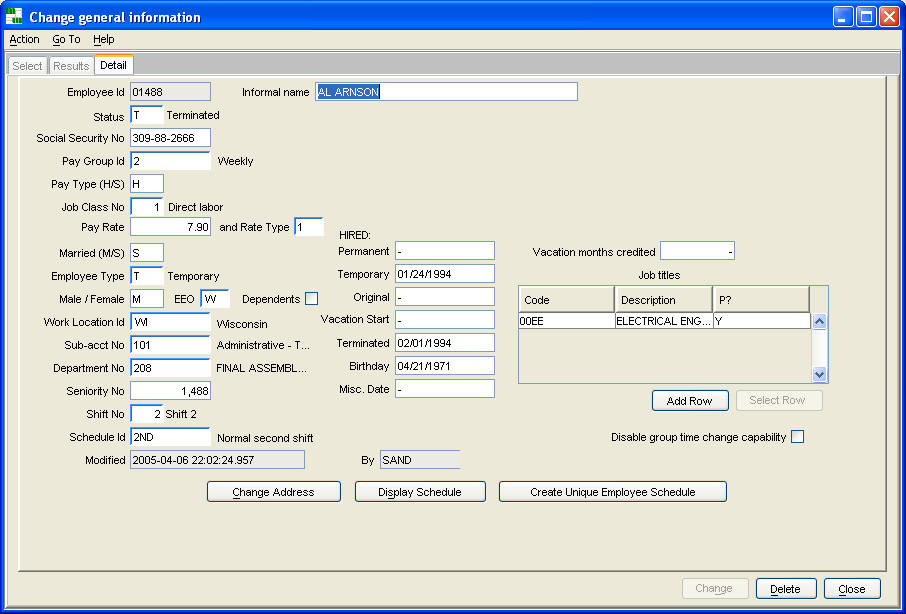
Task: Switch to the Results tab
Action: click(x=71, y=66)
